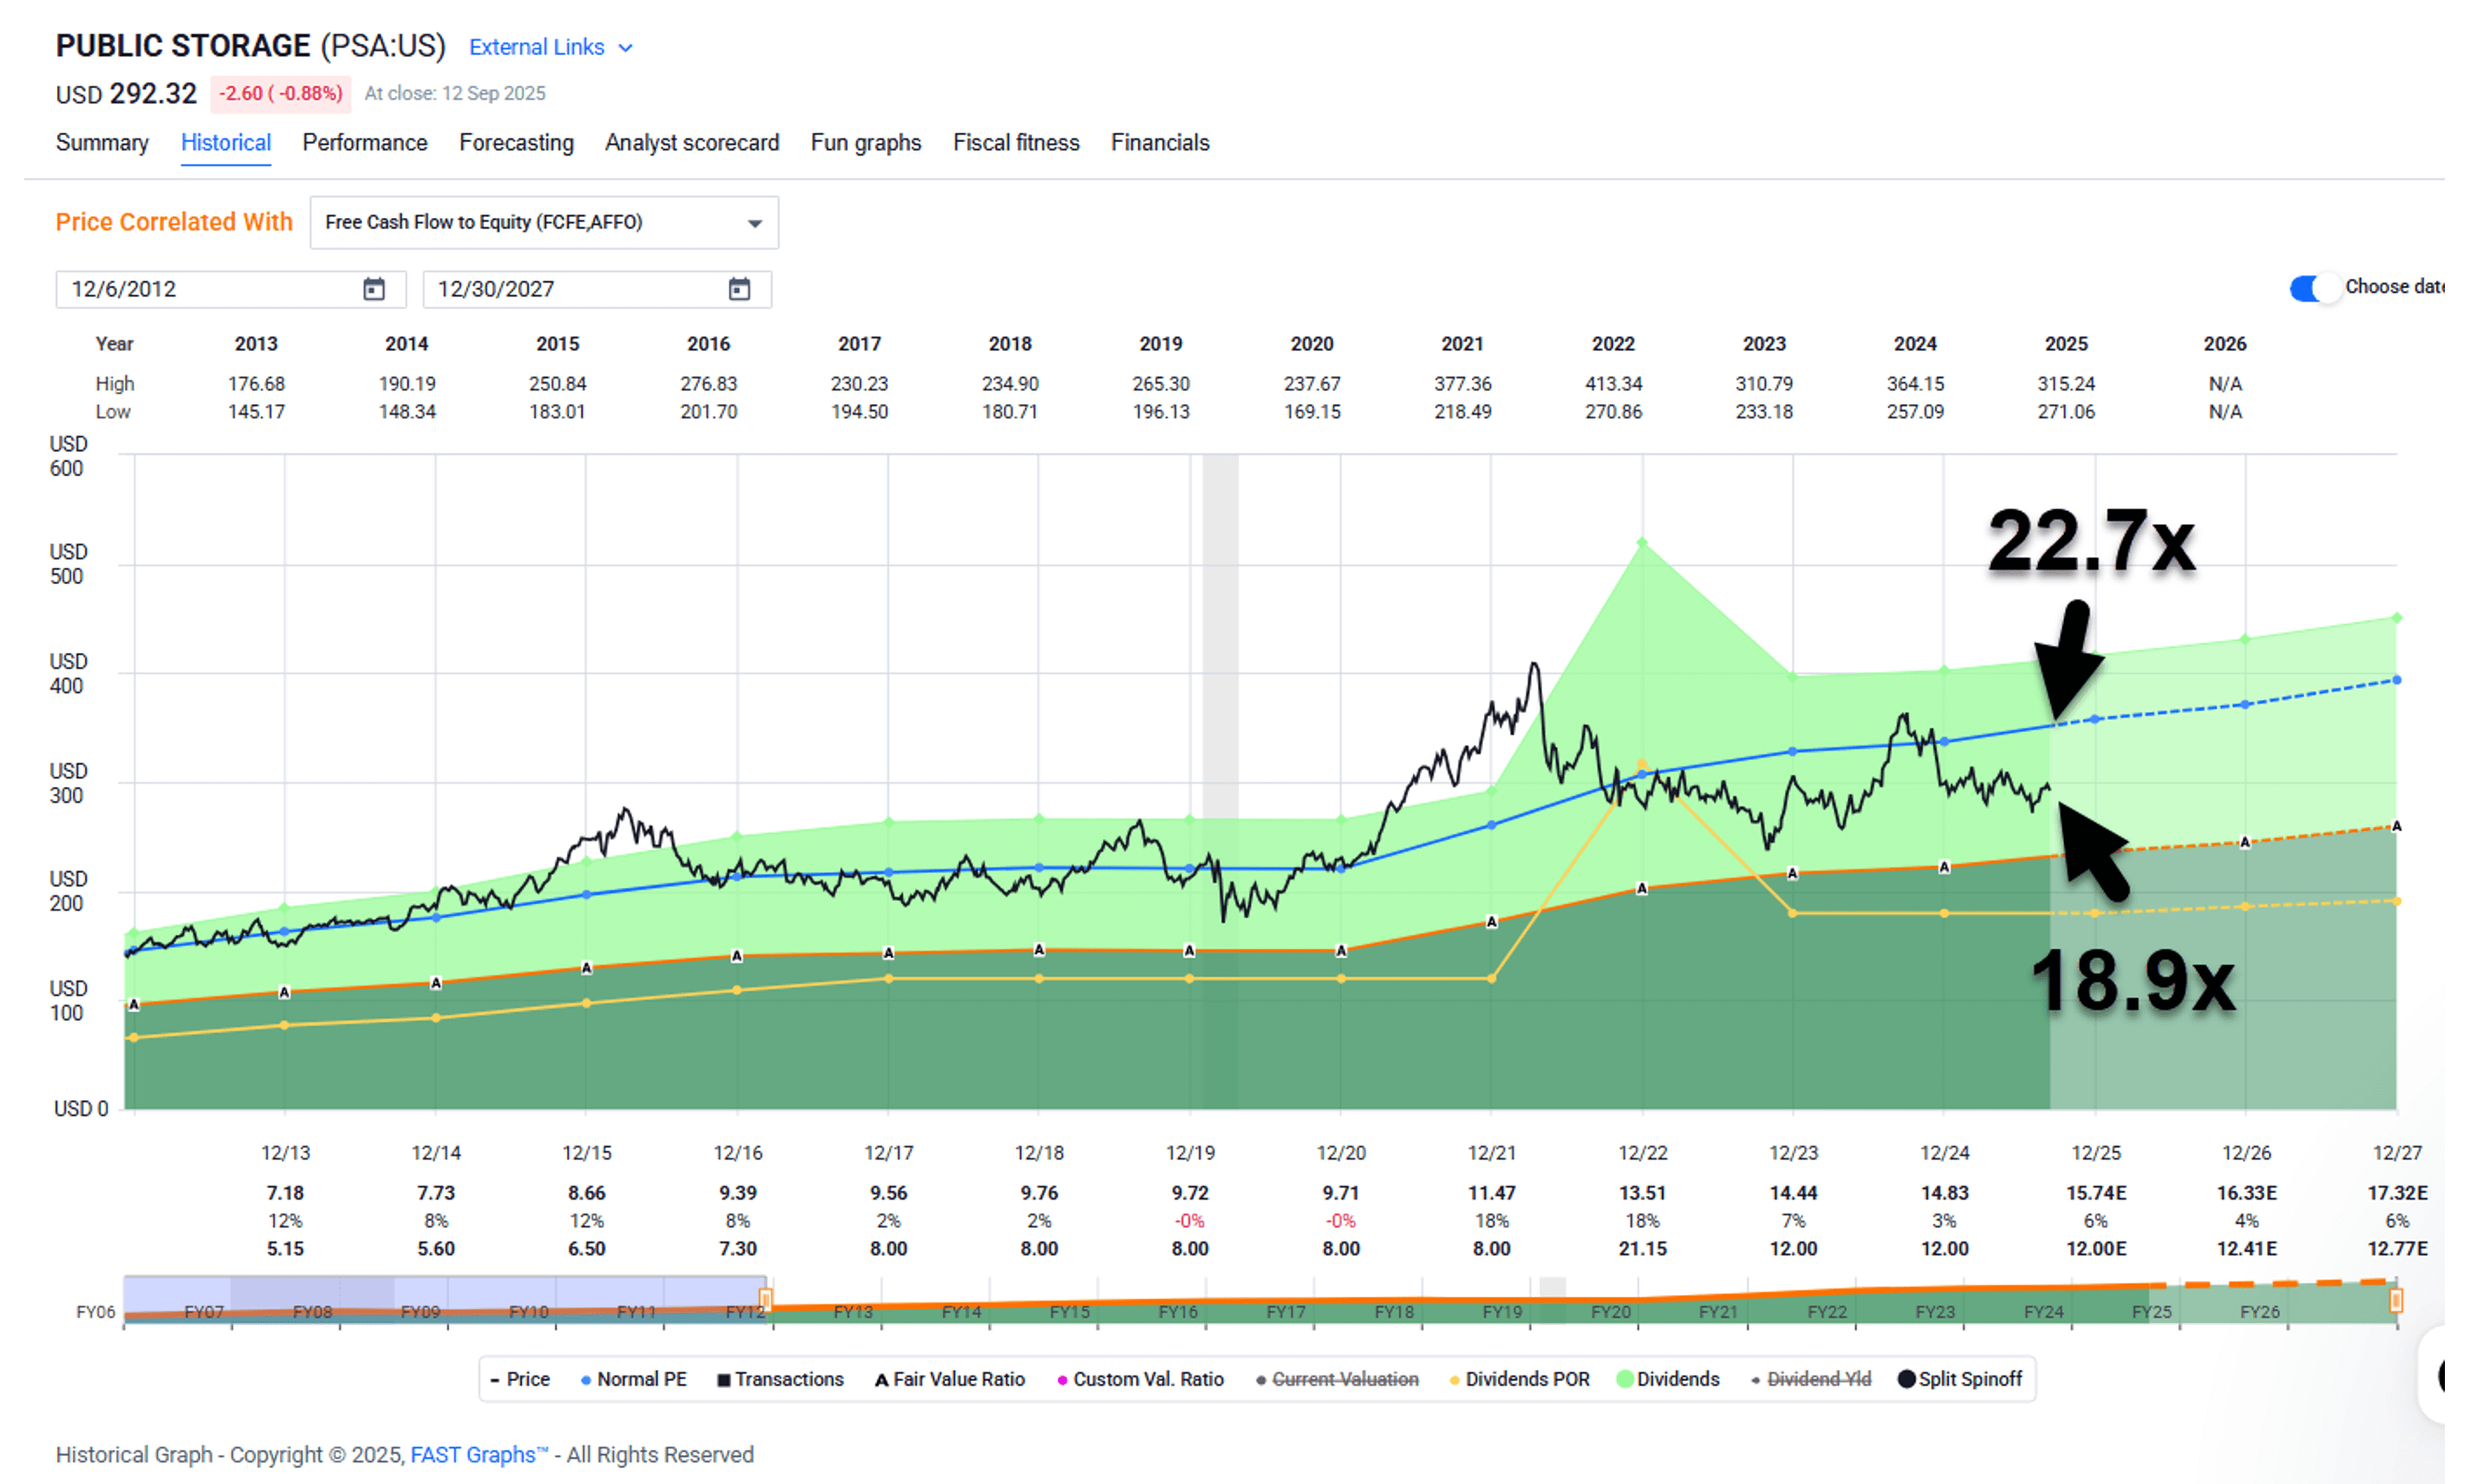Image resolution: width=2487 pixels, height=1484 pixels.
Task: Click the 2022 High value 413.34
Action: click(1613, 384)
